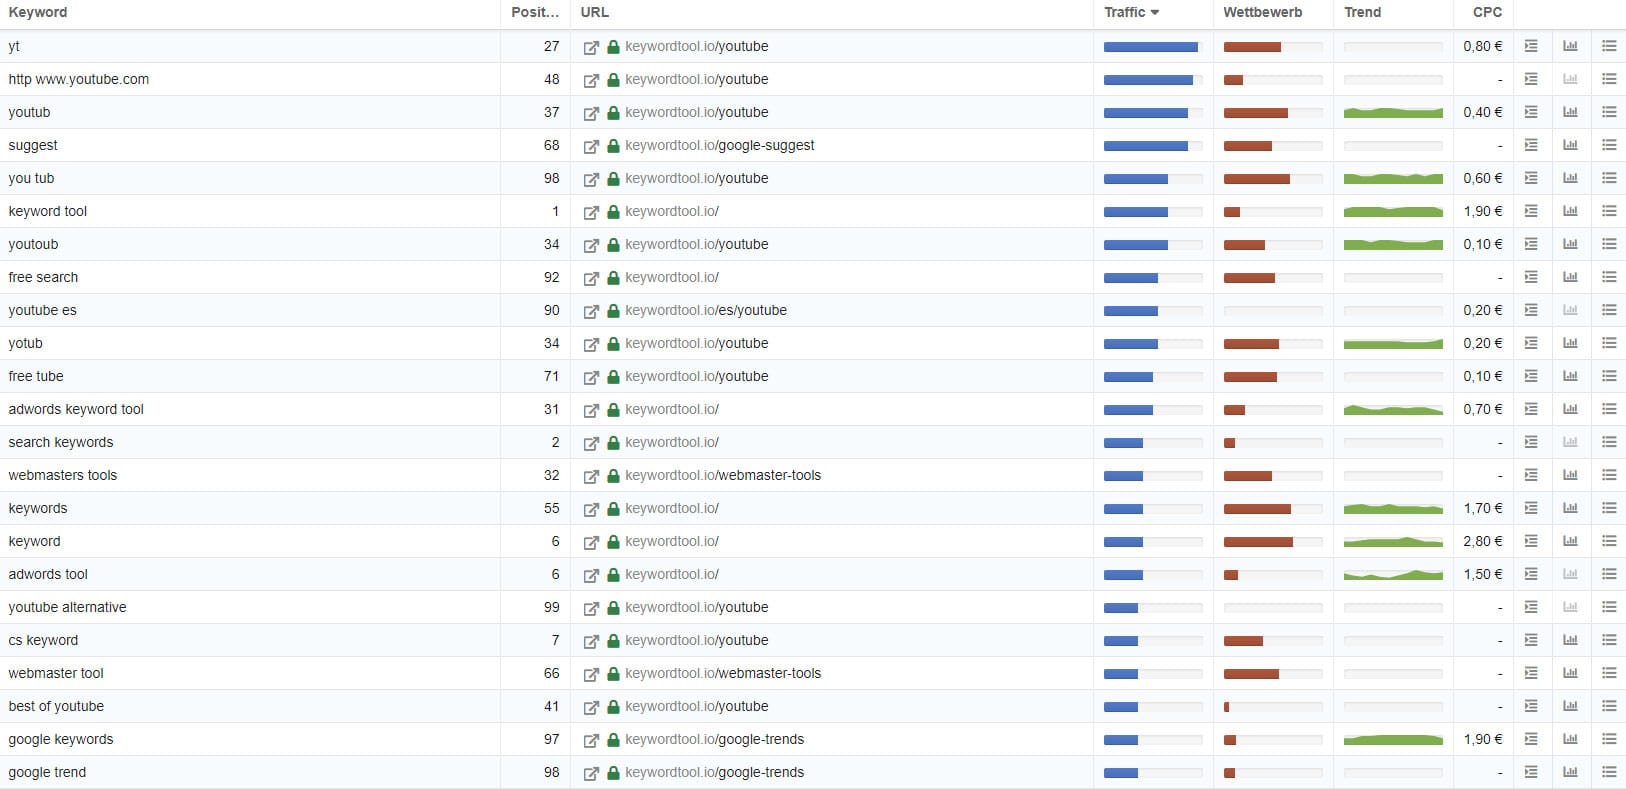Image resolution: width=1626 pixels, height=789 pixels.
Task: Click green lock icon in 'http www.youtube.com' row
Action: coord(613,79)
